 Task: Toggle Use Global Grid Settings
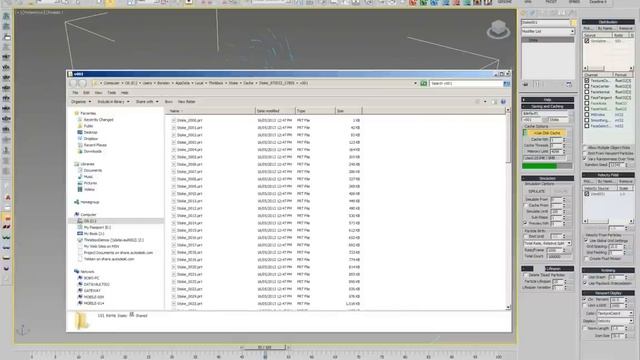587,241
